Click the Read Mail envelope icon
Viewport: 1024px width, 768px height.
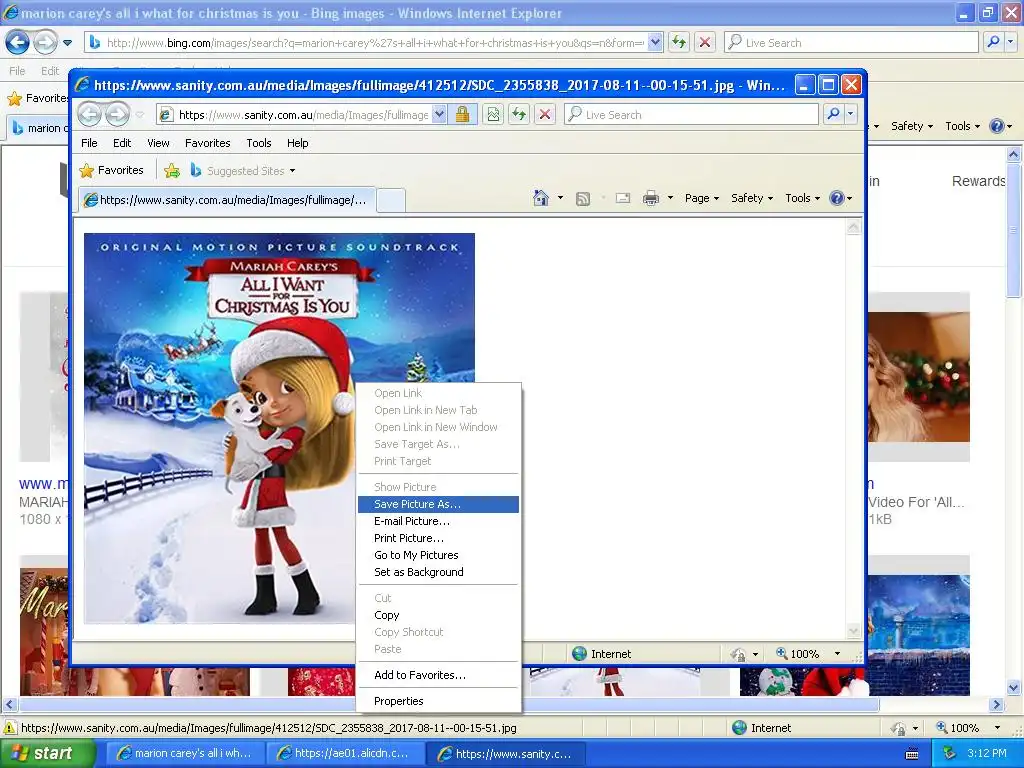pos(623,198)
